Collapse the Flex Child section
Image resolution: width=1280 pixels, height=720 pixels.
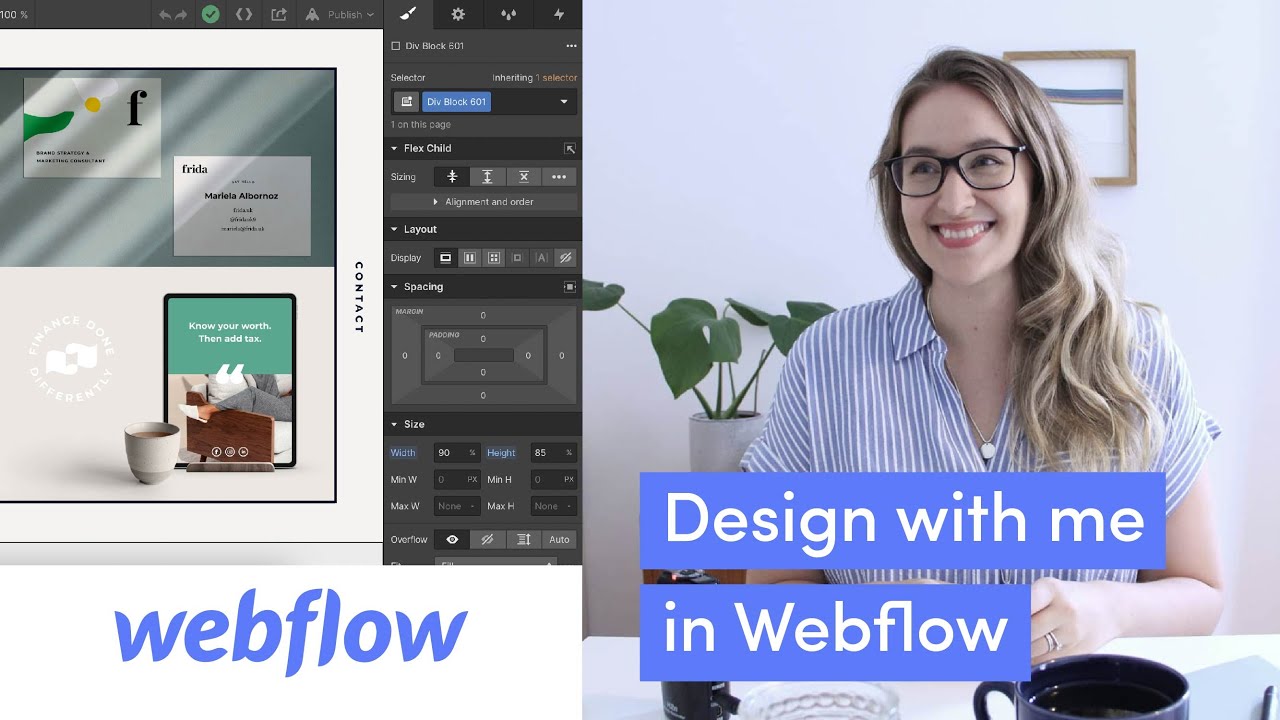394,148
